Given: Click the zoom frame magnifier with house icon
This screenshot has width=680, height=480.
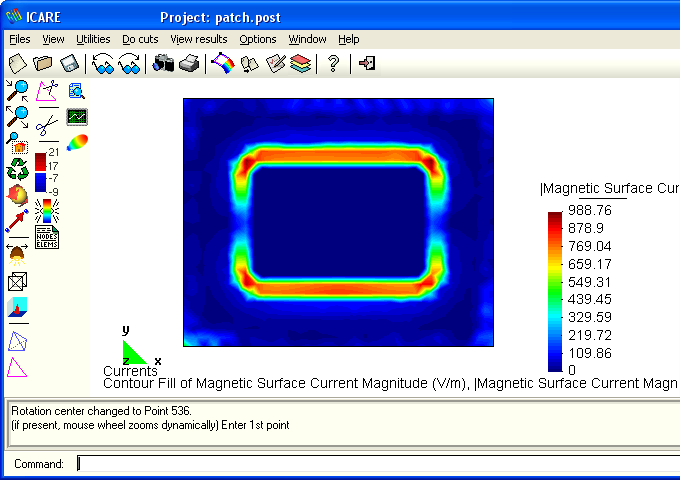Looking at the screenshot, I should click(x=17, y=143).
